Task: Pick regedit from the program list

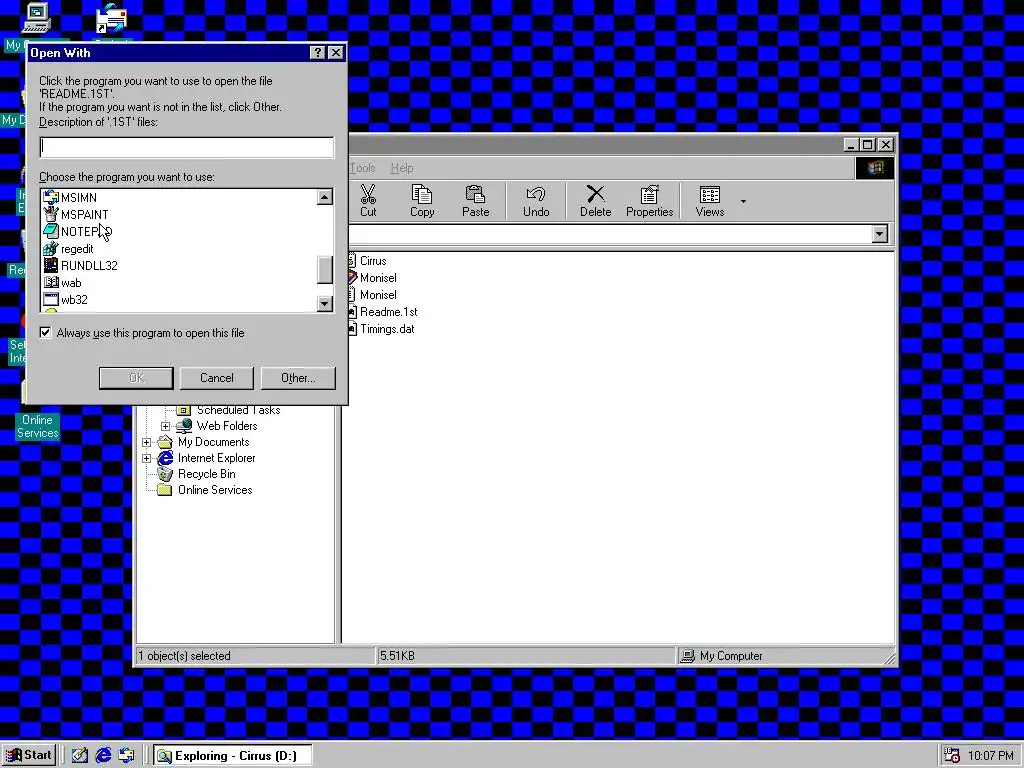Action: (69, 249)
